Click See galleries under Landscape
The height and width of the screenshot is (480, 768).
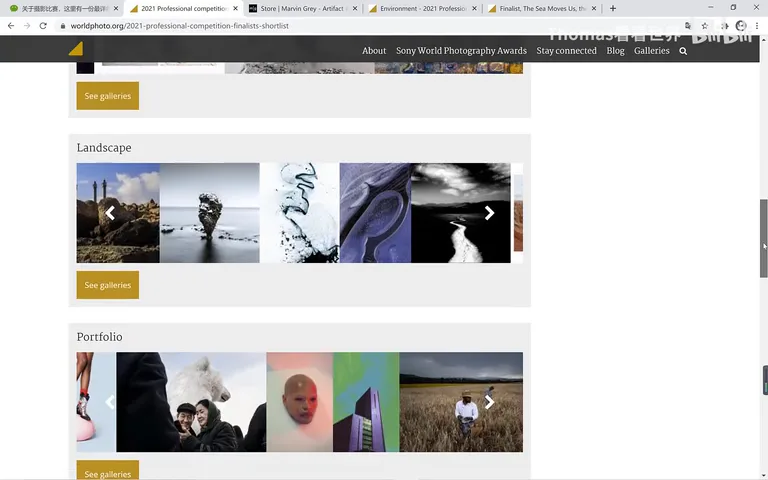(x=108, y=285)
